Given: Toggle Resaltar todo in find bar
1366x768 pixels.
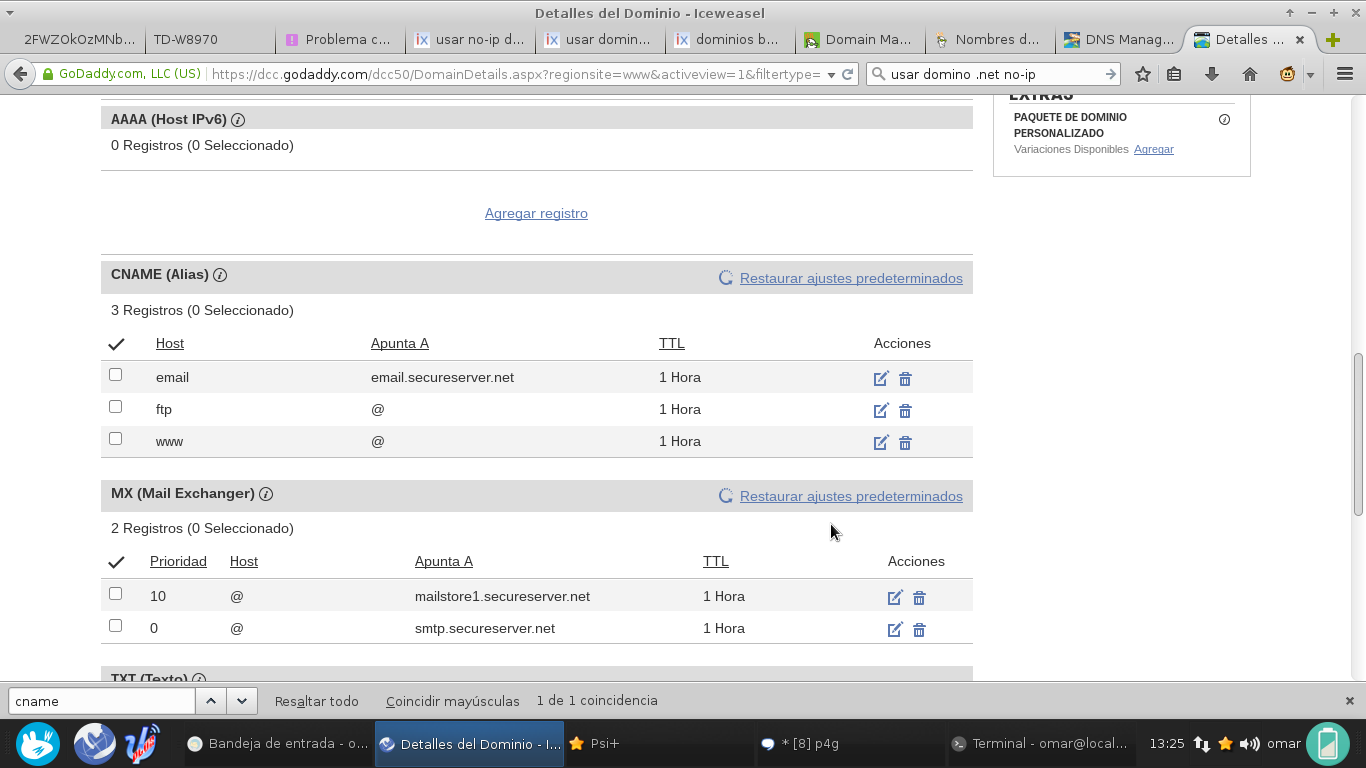Looking at the screenshot, I should (x=316, y=701).
